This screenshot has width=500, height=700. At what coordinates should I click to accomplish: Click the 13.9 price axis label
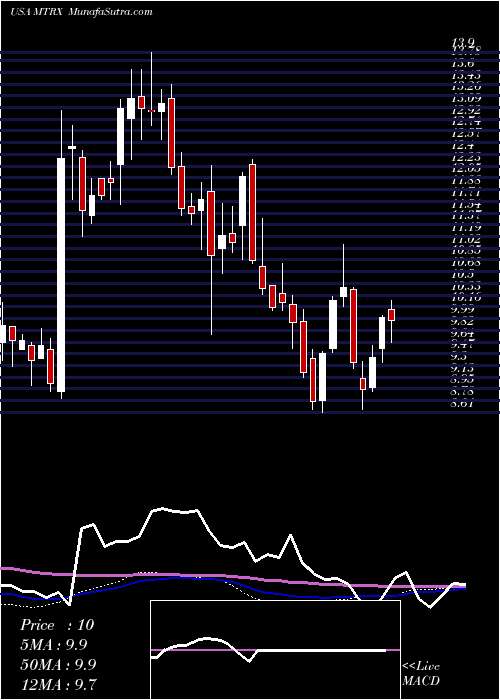(462, 43)
